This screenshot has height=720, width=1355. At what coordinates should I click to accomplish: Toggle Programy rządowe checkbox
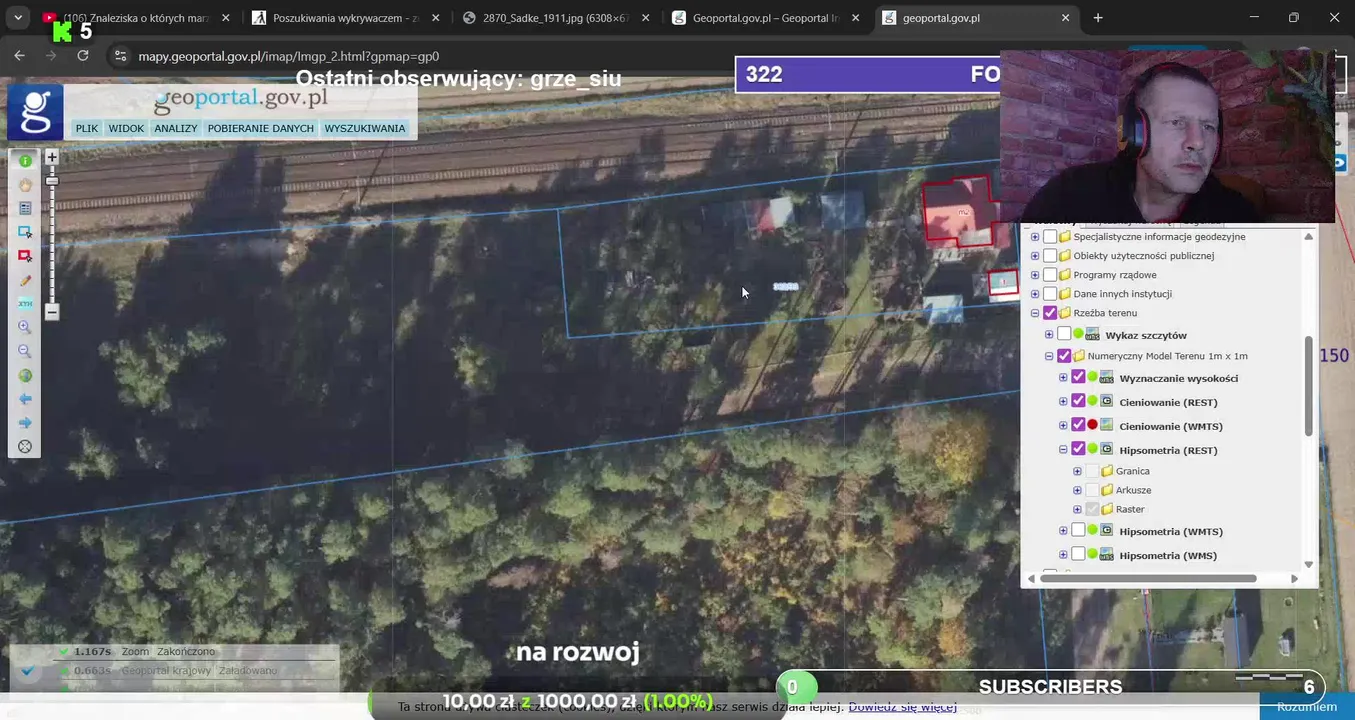(x=1050, y=275)
